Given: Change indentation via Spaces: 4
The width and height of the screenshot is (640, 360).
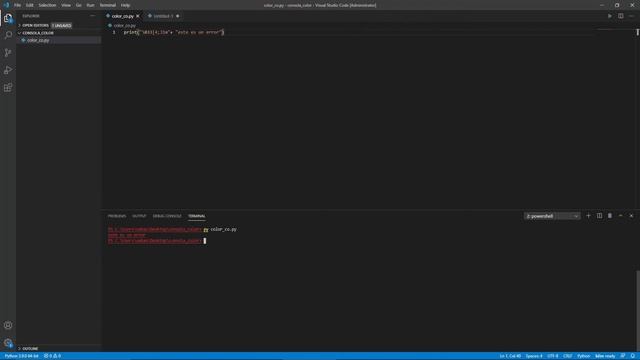Looking at the screenshot, I should click(534, 356).
